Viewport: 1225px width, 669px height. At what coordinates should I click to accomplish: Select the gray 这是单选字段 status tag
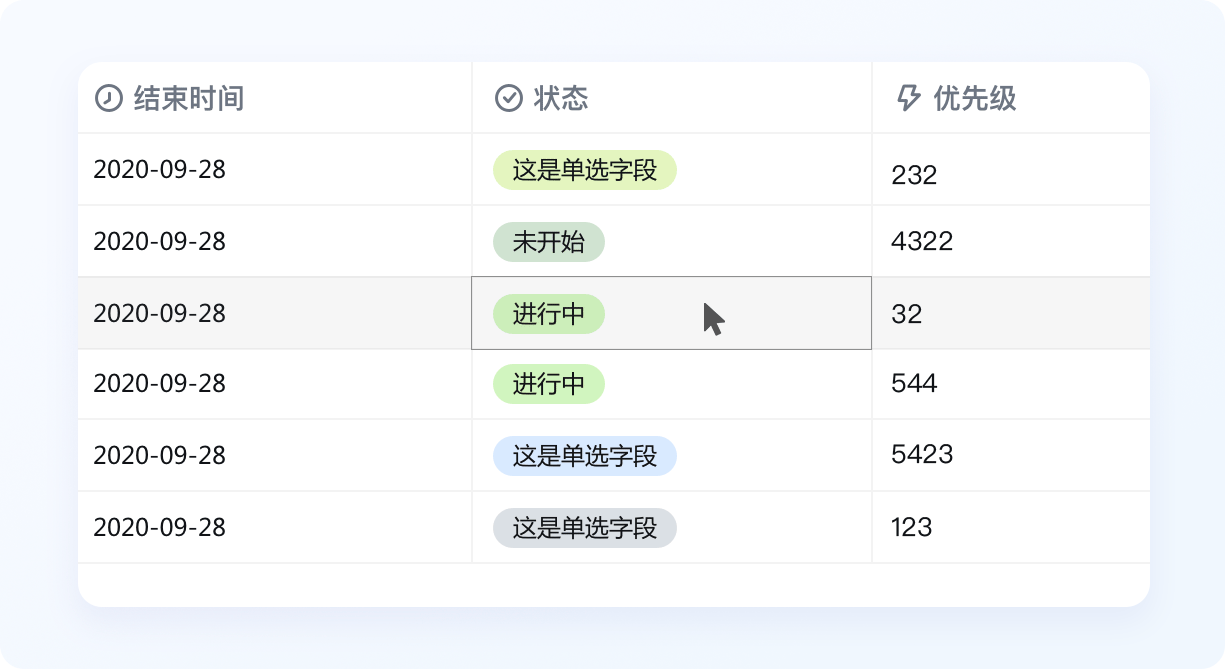[x=584, y=528]
